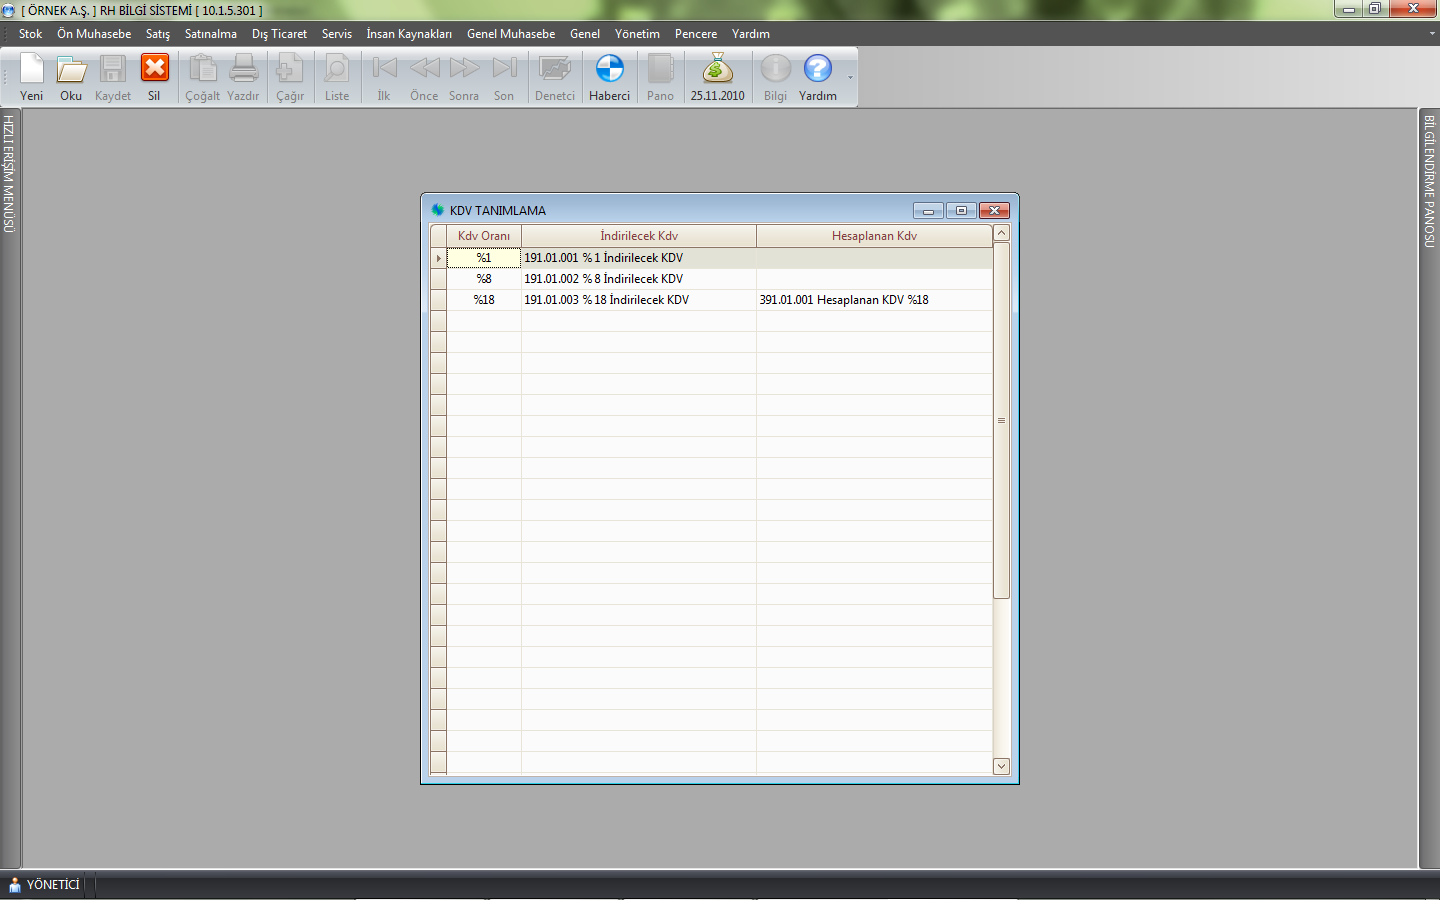Click the Kdv Oranı column header
This screenshot has width=1440, height=900.
click(x=484, y=236)
